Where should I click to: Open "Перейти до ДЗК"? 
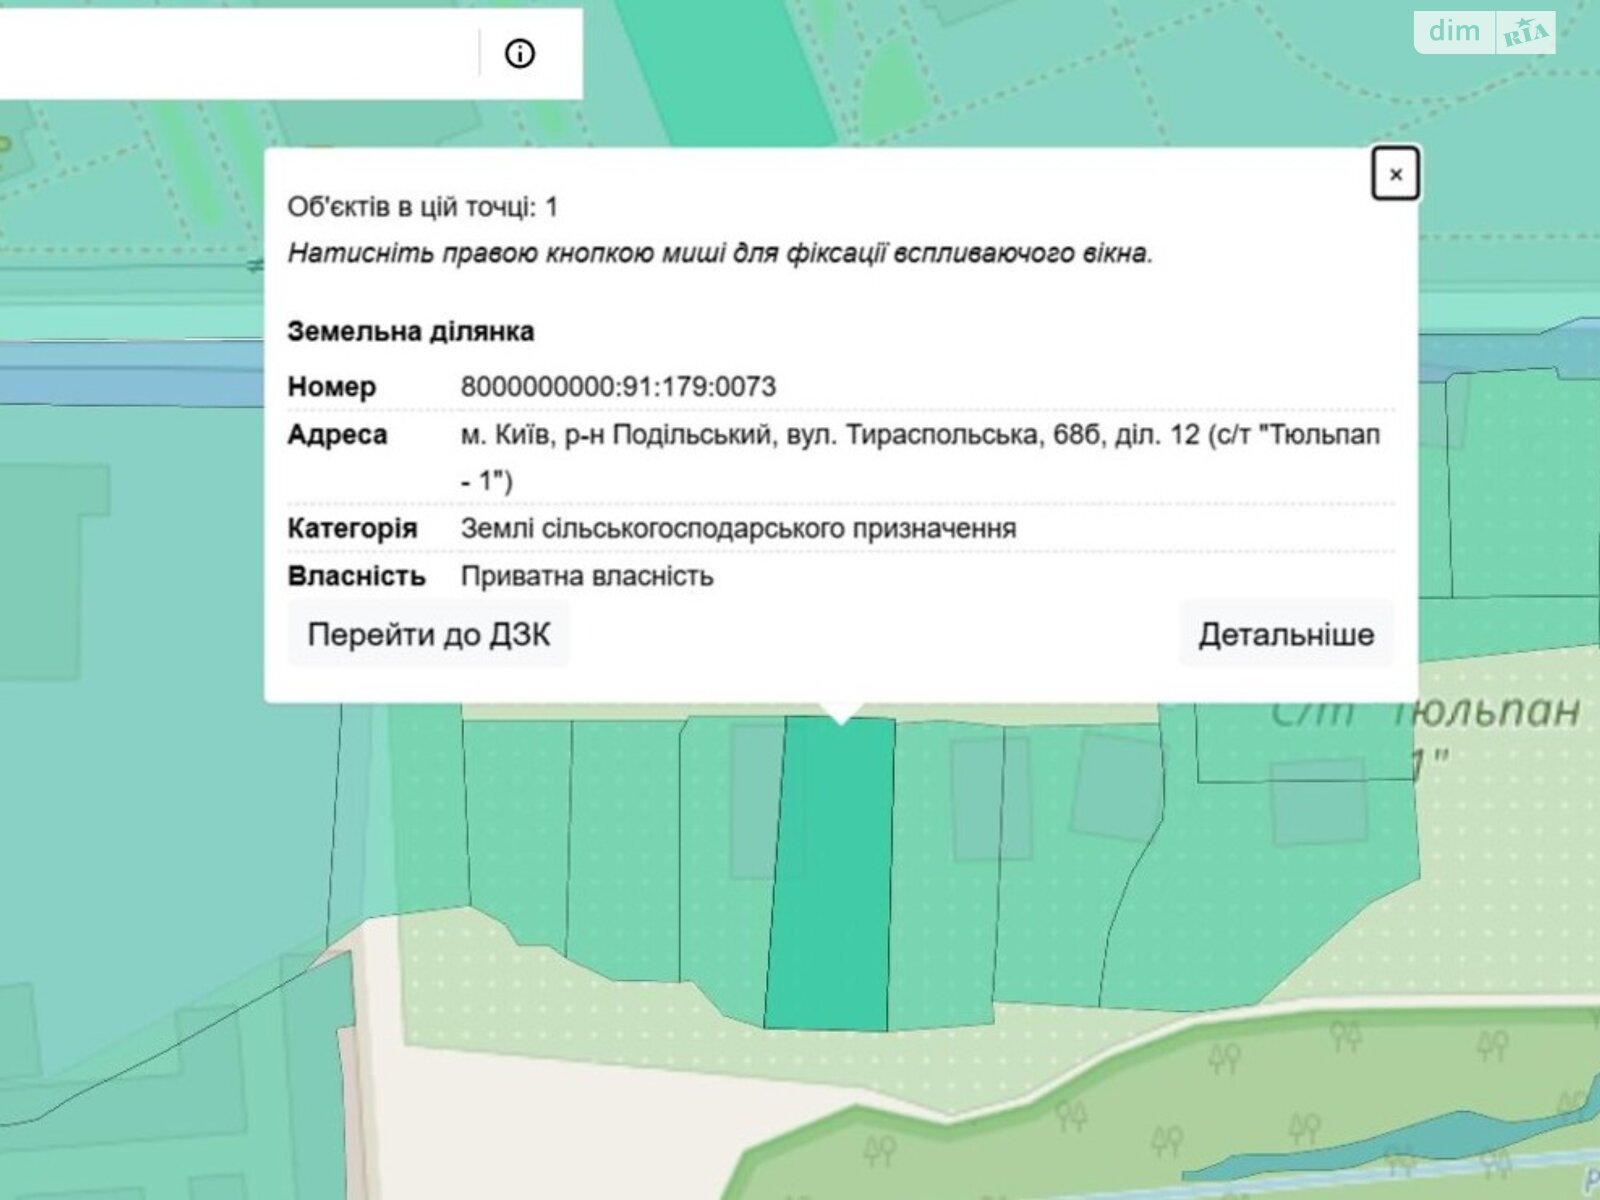[x=428, y=633]
